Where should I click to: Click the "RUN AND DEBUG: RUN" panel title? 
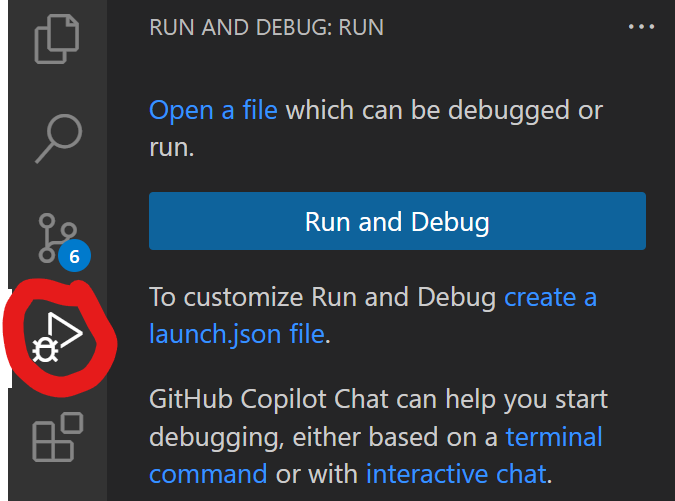[x=266, y=27]
